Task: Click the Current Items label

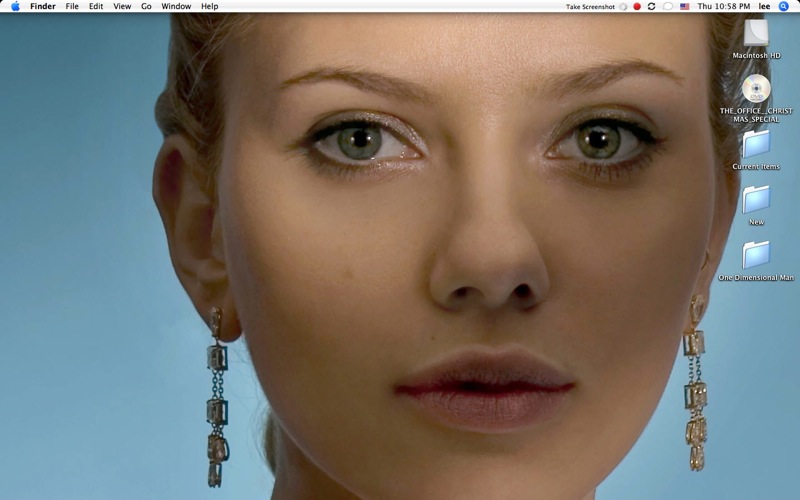Action: 756,166
